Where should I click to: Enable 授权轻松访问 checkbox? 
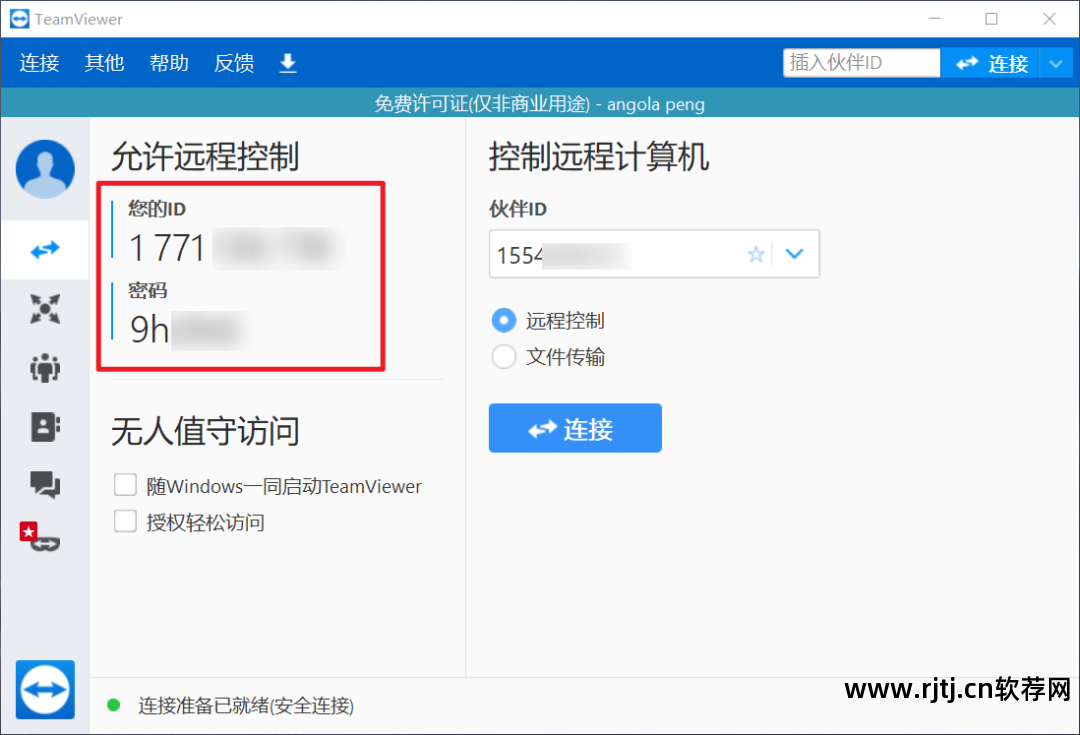click(x=125, y=521)
